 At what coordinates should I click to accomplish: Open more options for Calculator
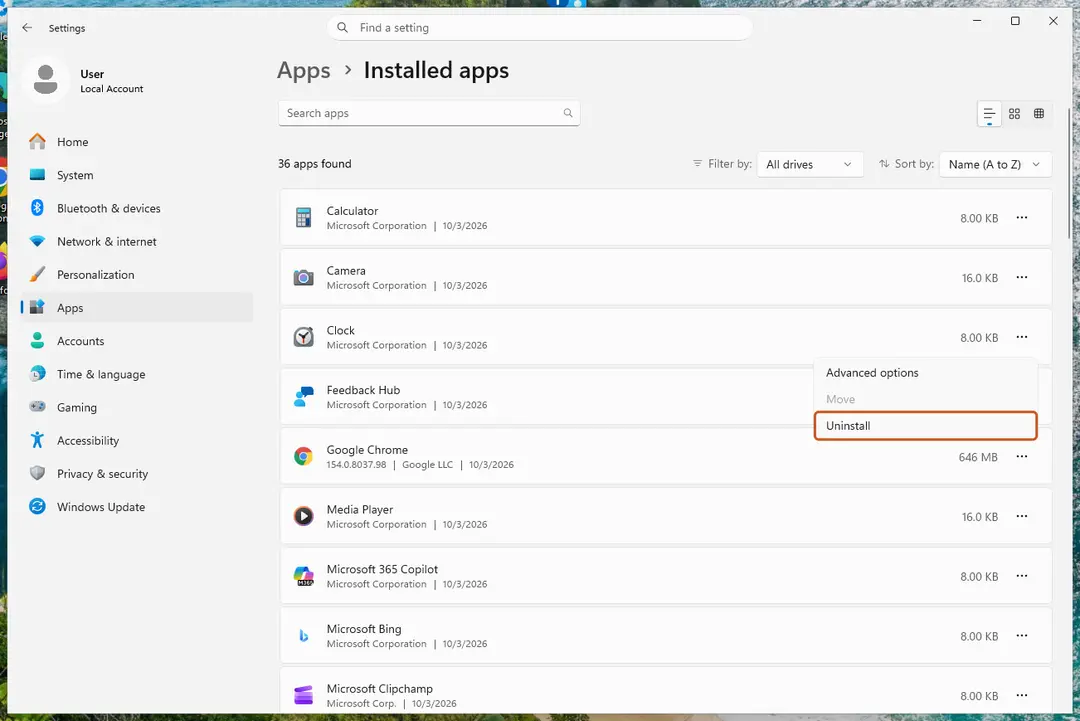pos(1021,218)
